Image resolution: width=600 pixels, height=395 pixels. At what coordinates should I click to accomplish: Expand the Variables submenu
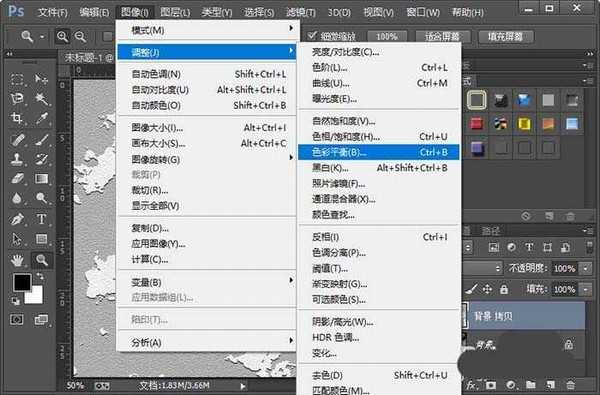pyautogui.click(x=207, y=282)
